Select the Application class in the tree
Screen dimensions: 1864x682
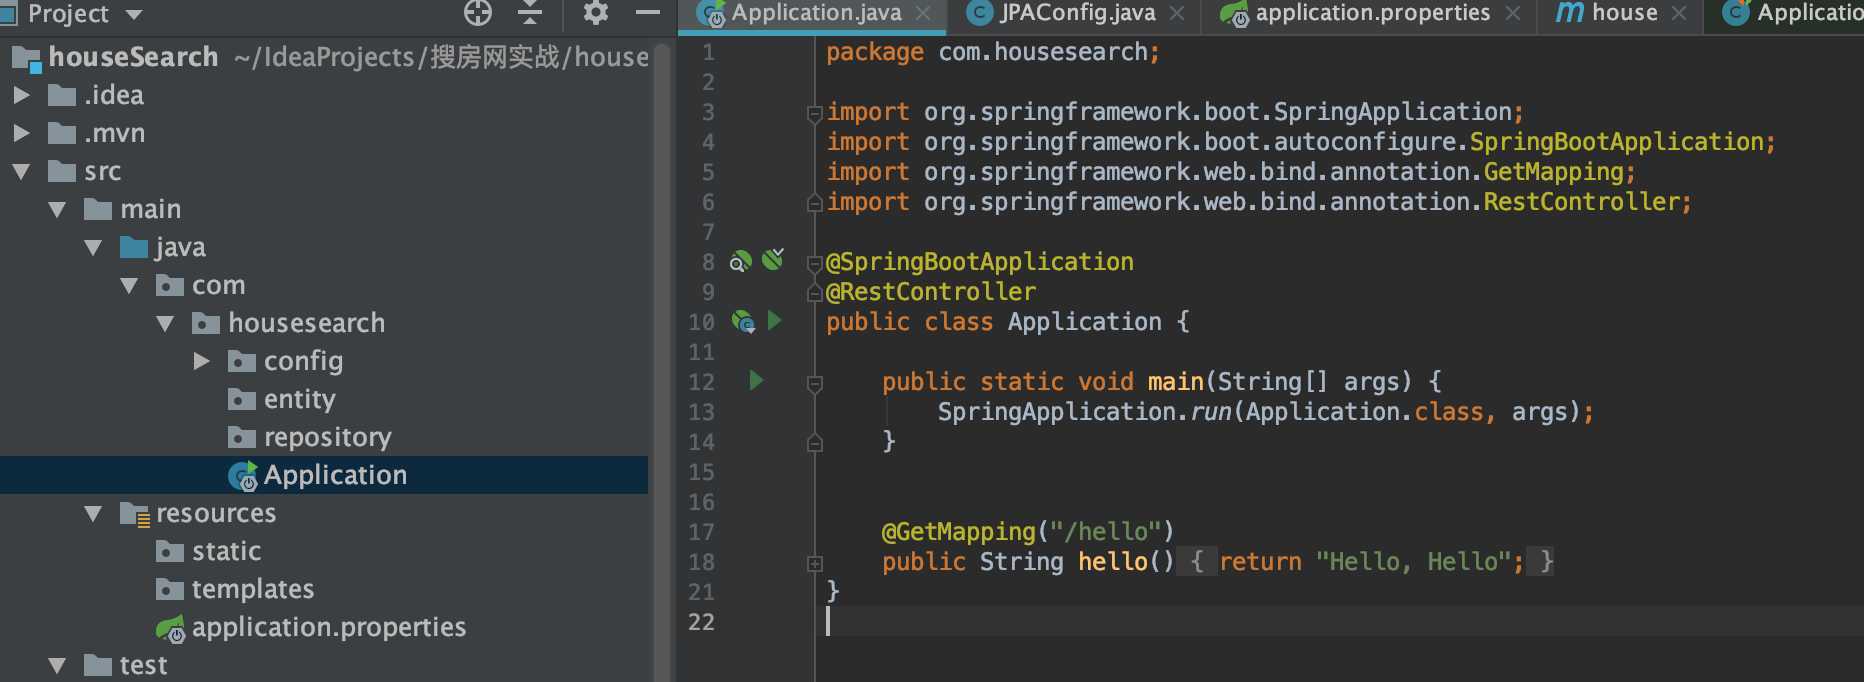pyautogui.click(x=324, y=475)
